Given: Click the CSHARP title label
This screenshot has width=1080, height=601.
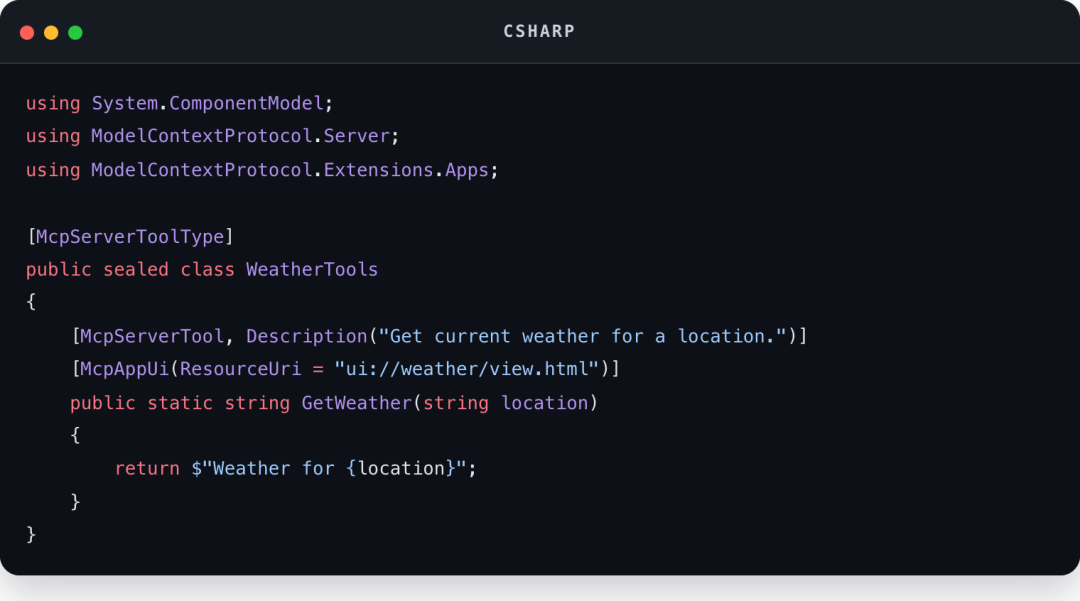Looking at the screenshot, I should tap(539, 32).
